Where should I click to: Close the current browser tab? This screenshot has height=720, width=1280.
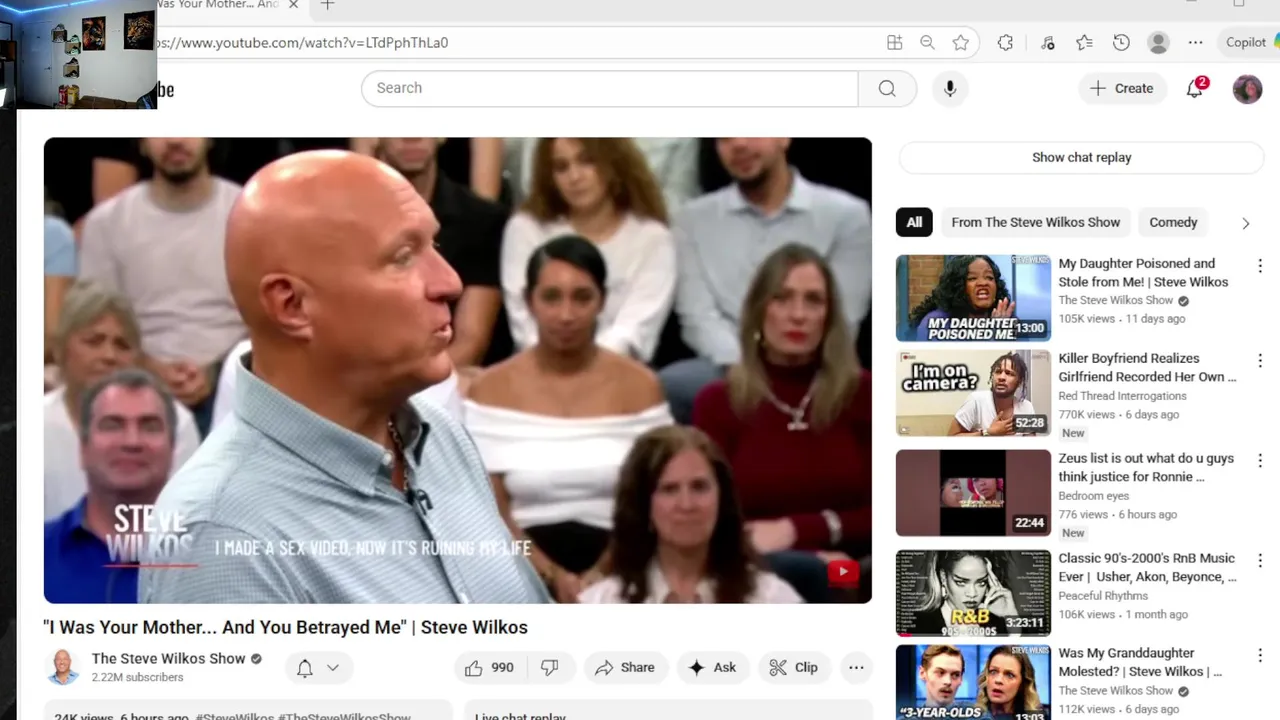click(293, 5)
